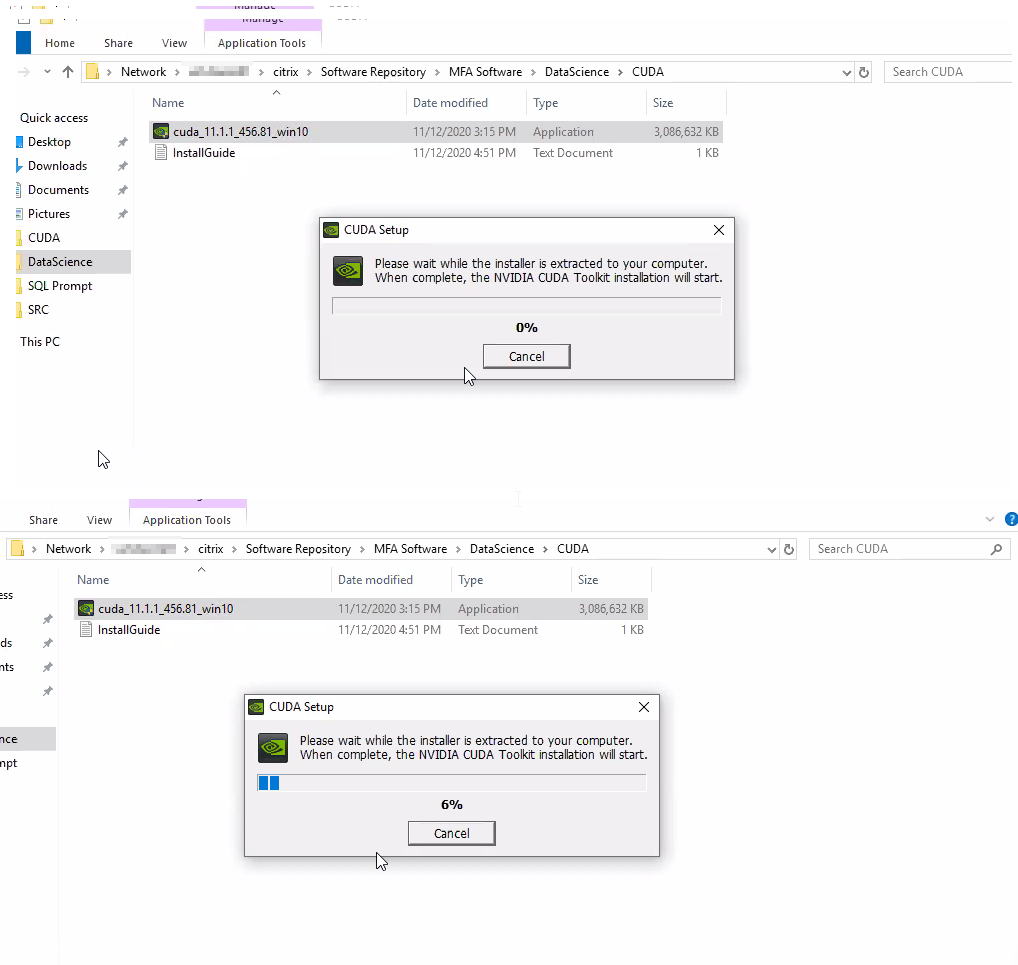Image resolution: width=1018 pixels, height=965 pixels.
Task: Open Documents in the Quick access list
Action: (58, 190)
